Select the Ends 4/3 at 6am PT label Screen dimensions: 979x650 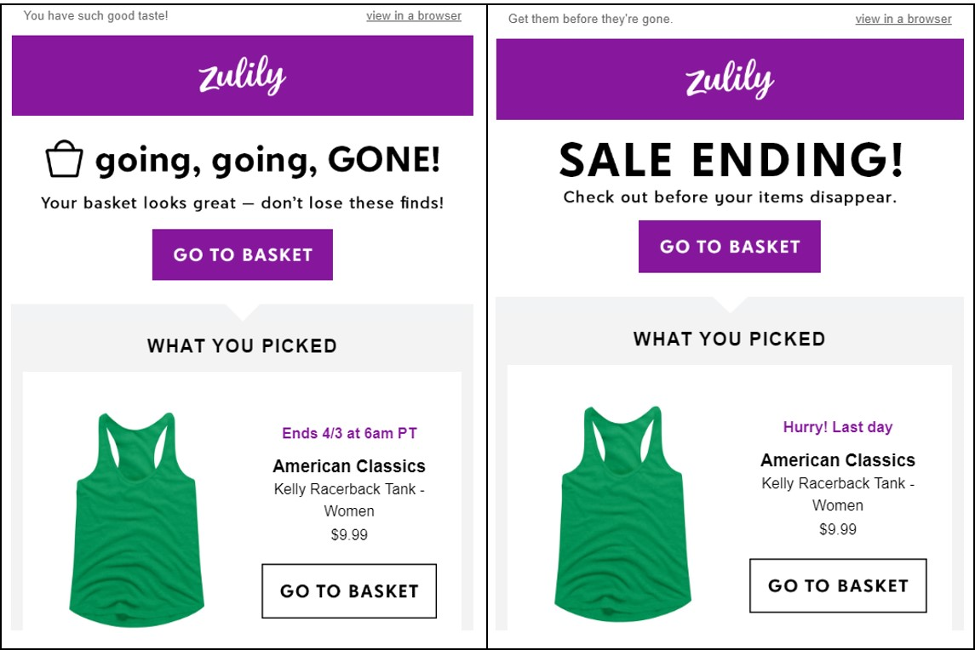[349, 432]
